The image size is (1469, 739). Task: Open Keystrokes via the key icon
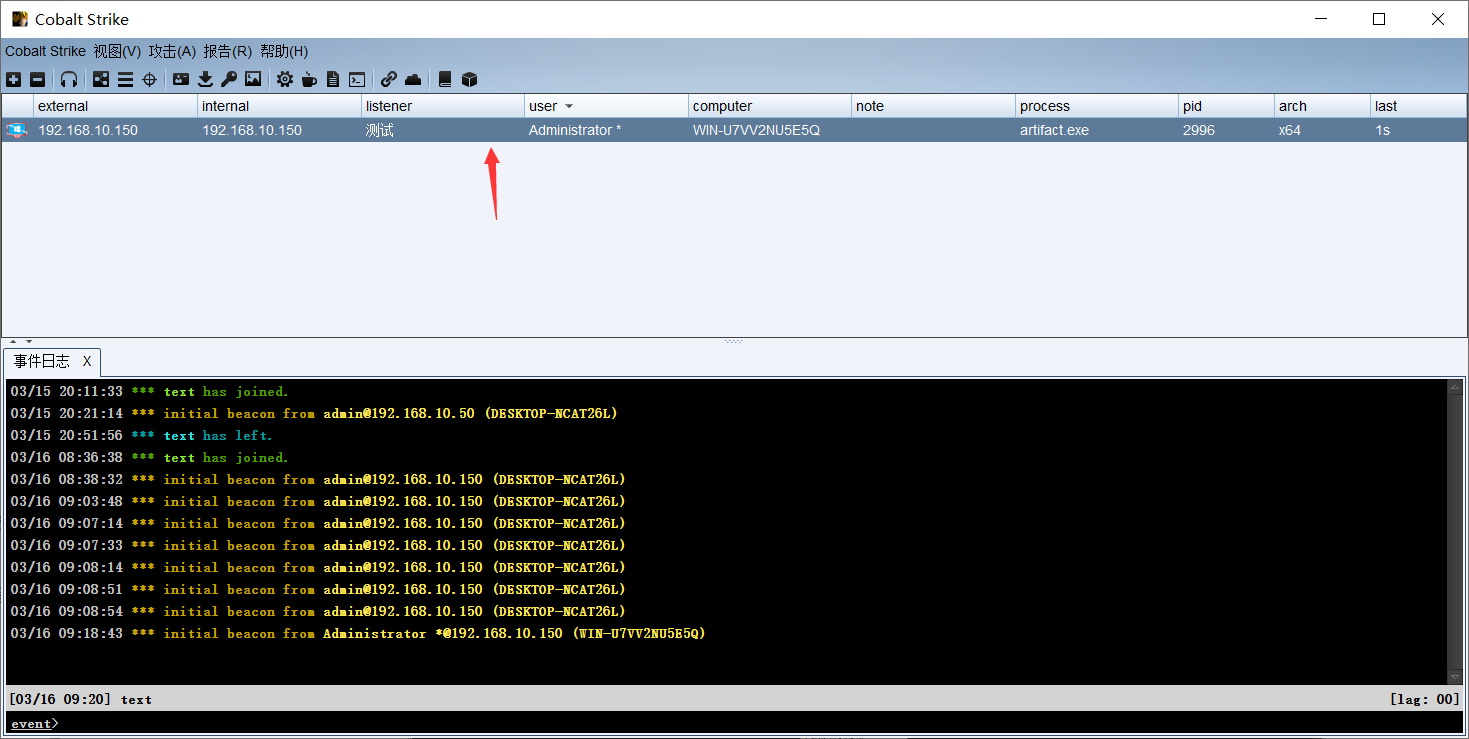point(229,79)
